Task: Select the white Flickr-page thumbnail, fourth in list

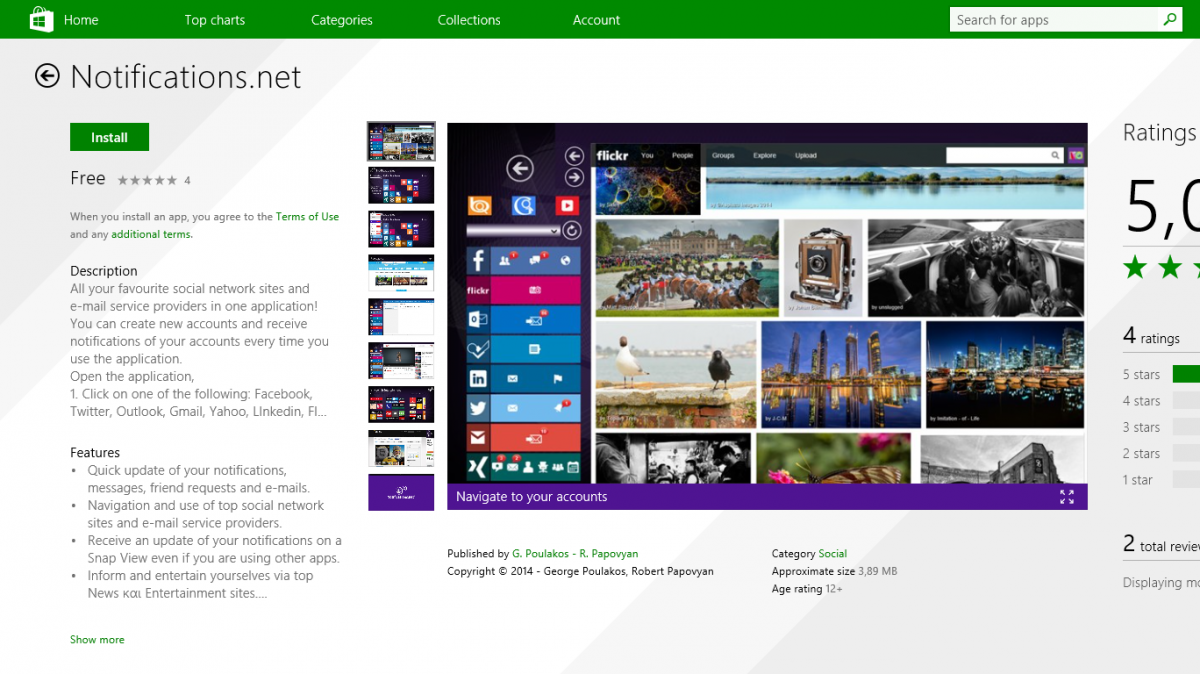Action: [401, 273]
